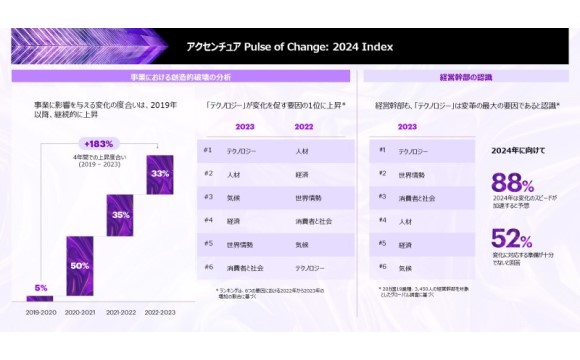Click '消費者と社会' ranked #3 in the executives table
The height and width of the screenshot is (360, 580).
point(417,198)
